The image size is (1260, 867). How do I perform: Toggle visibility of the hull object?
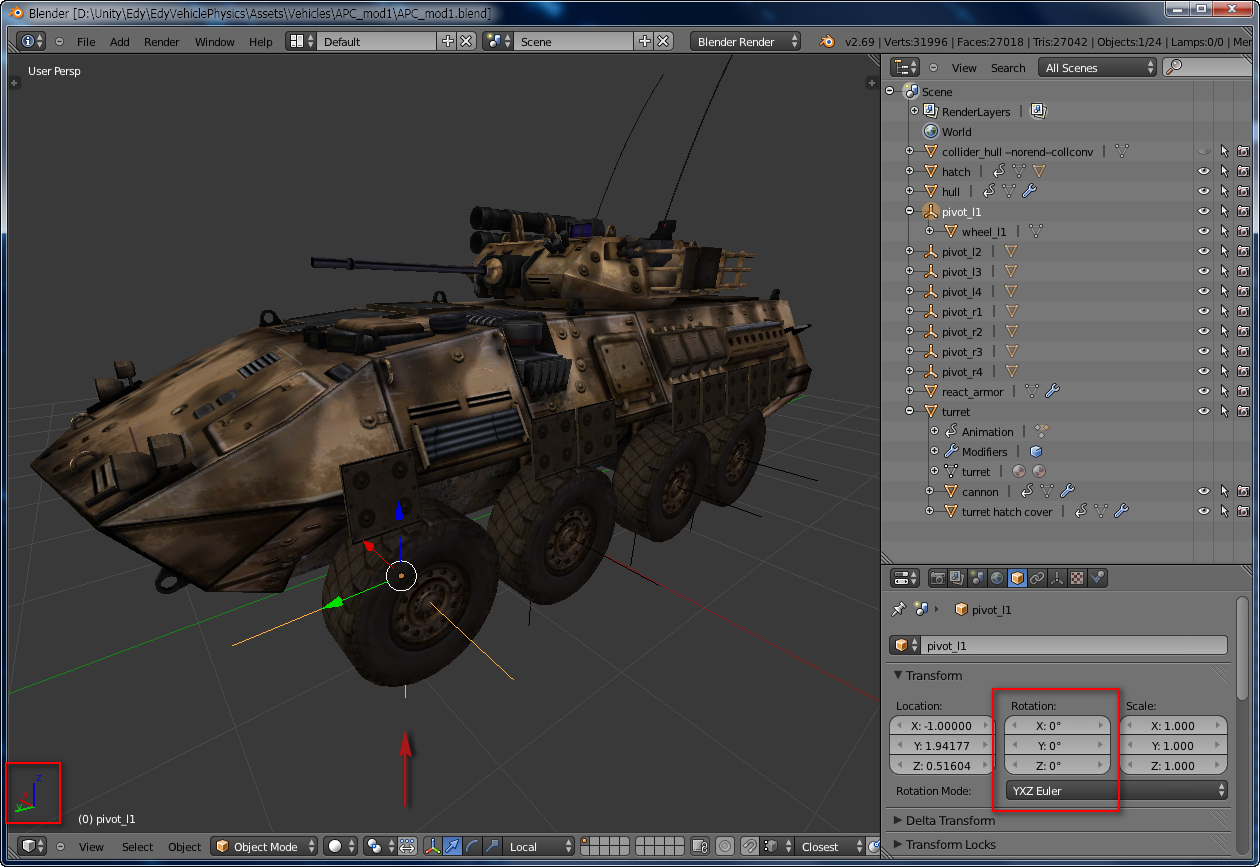pos(1204,192)
